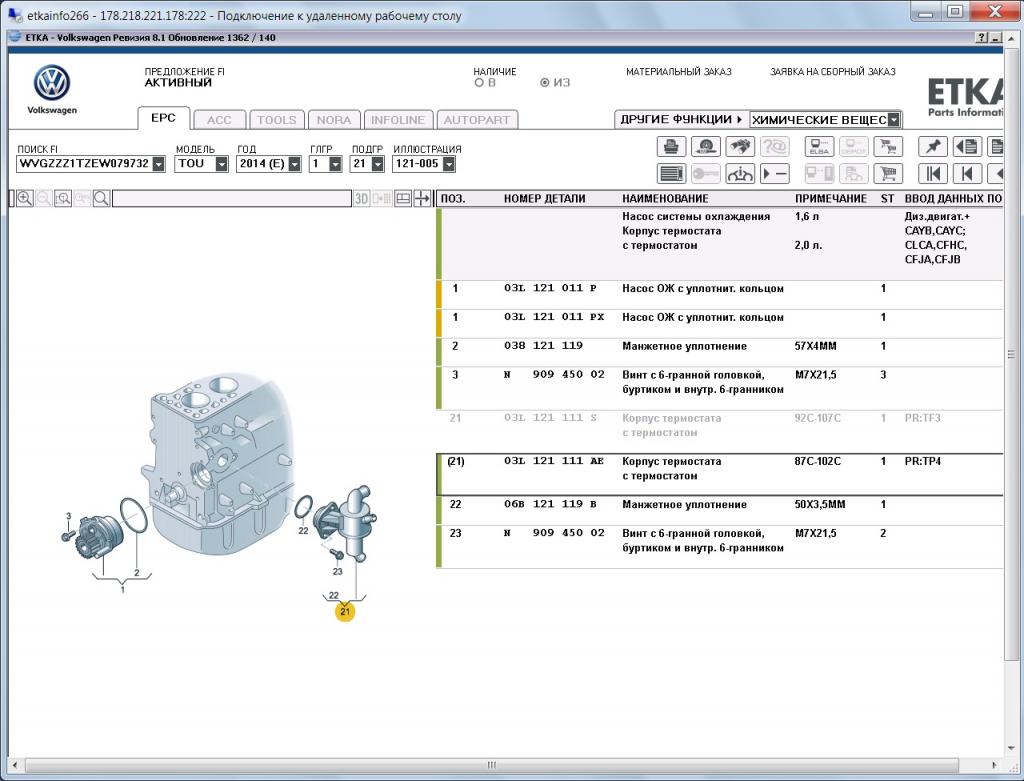
Task: Click the VIN field WVGZZZ1TZEW079732
Action: click(84, 164)
